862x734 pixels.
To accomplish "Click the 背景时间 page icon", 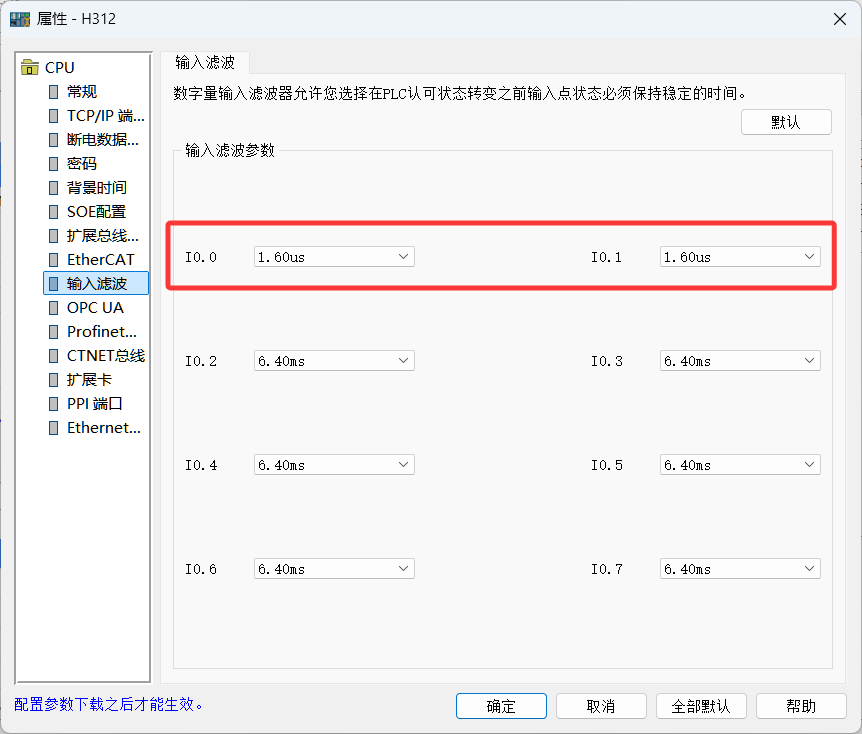I will [53, 187].
